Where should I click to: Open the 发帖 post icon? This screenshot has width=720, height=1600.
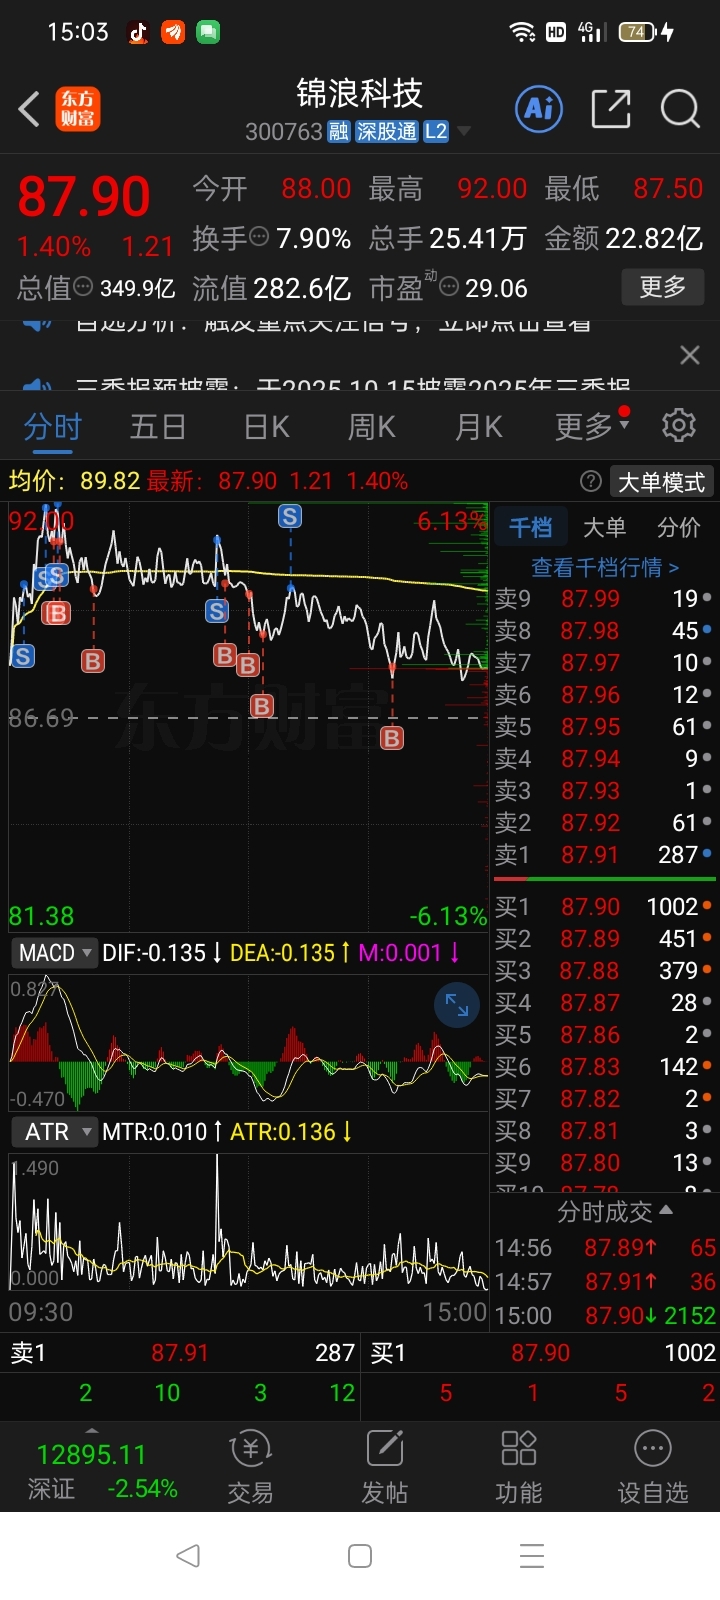coord(384,1467)
